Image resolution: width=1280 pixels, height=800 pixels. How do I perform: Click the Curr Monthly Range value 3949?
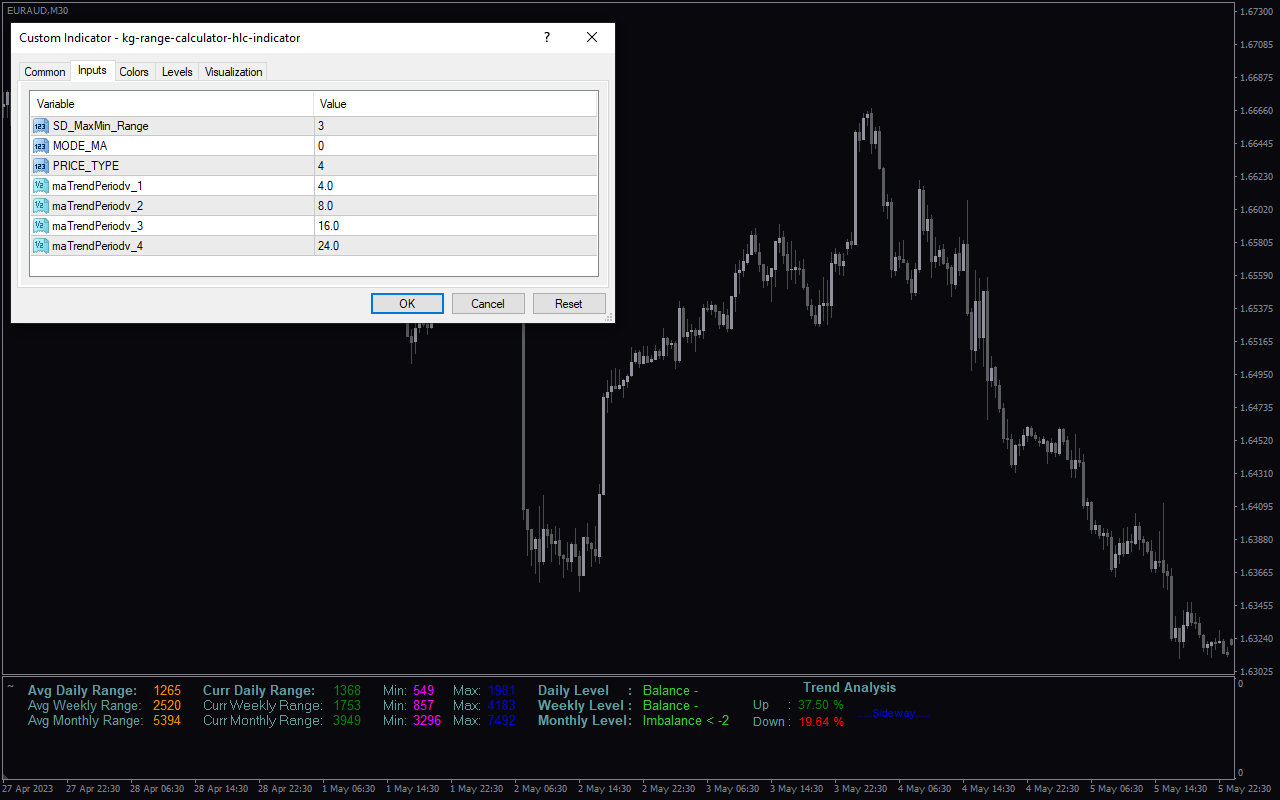[347, 721]
